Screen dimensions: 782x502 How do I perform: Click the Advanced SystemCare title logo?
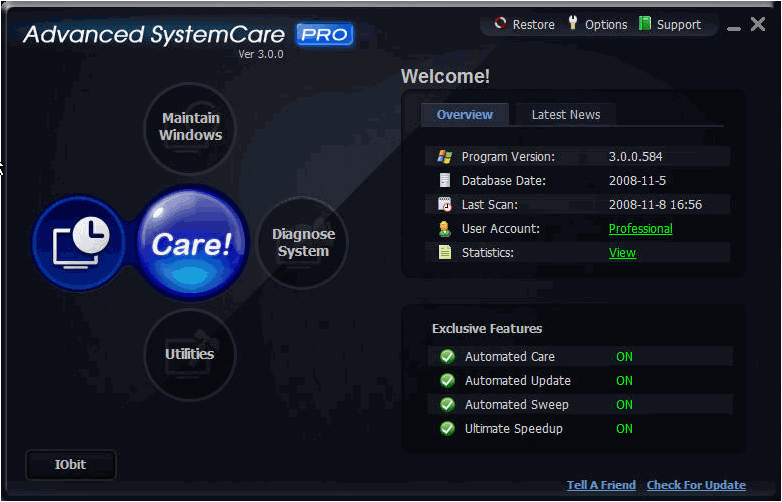(154, 35)
